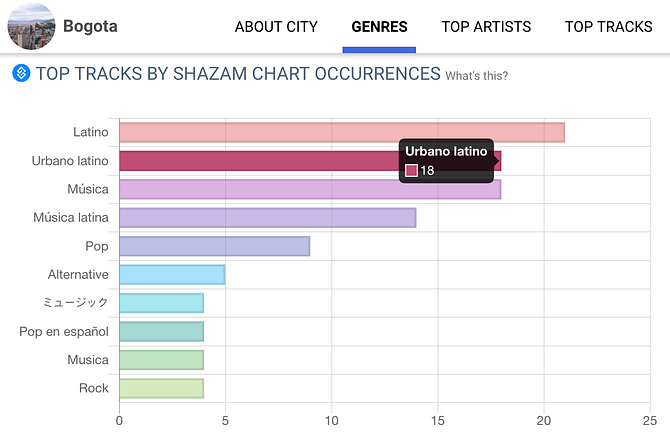Select the Urbano latino bar
Screen dimensions: 670x437
click(x=260, y=161)
